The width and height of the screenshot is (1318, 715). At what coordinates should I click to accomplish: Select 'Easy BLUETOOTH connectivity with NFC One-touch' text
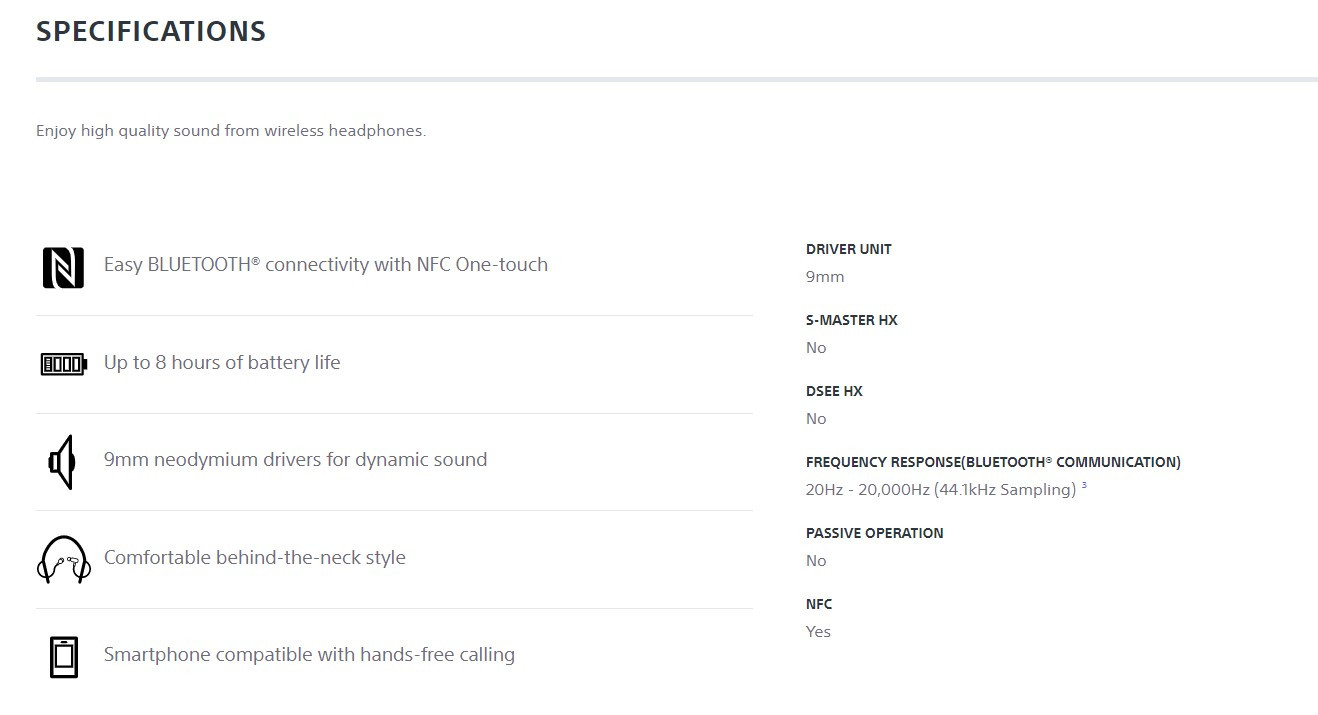coord(326,265)
